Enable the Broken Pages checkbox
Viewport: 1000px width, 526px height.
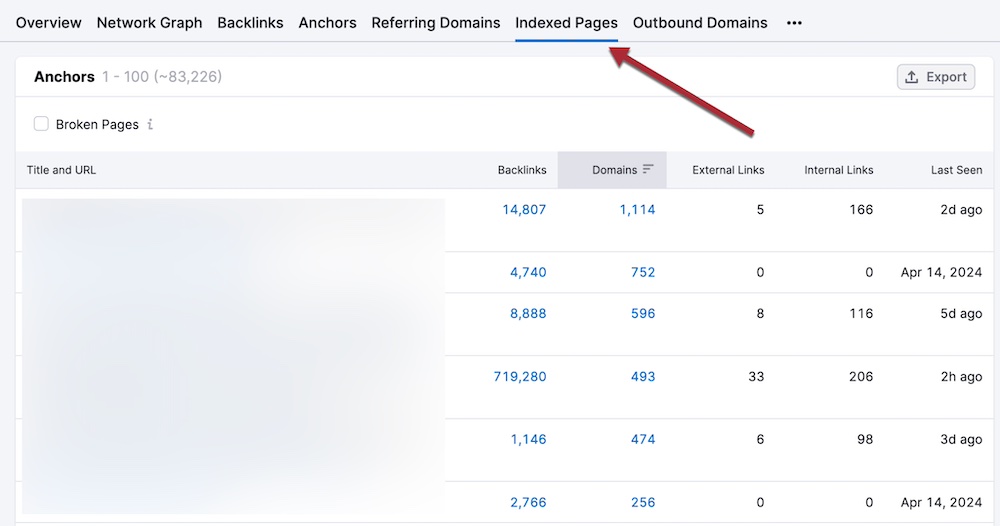[x=41, y=124]
